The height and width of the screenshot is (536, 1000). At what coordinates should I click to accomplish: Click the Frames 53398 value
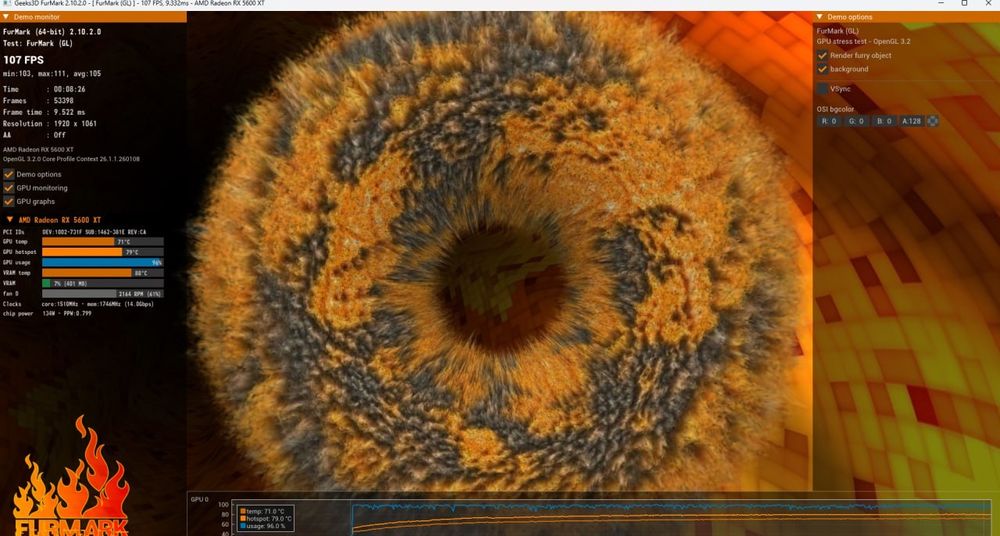pos(64,101)
